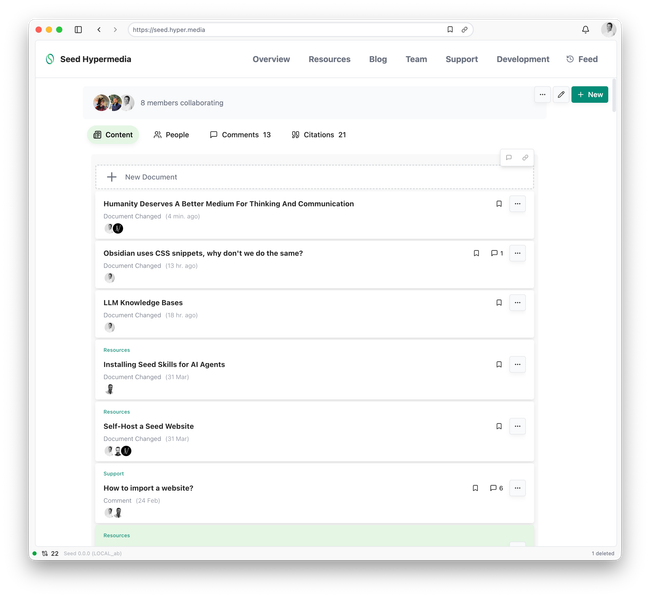Toggle bookmark on How to import a website
650x598 pixels.
[x=476, y=488]
